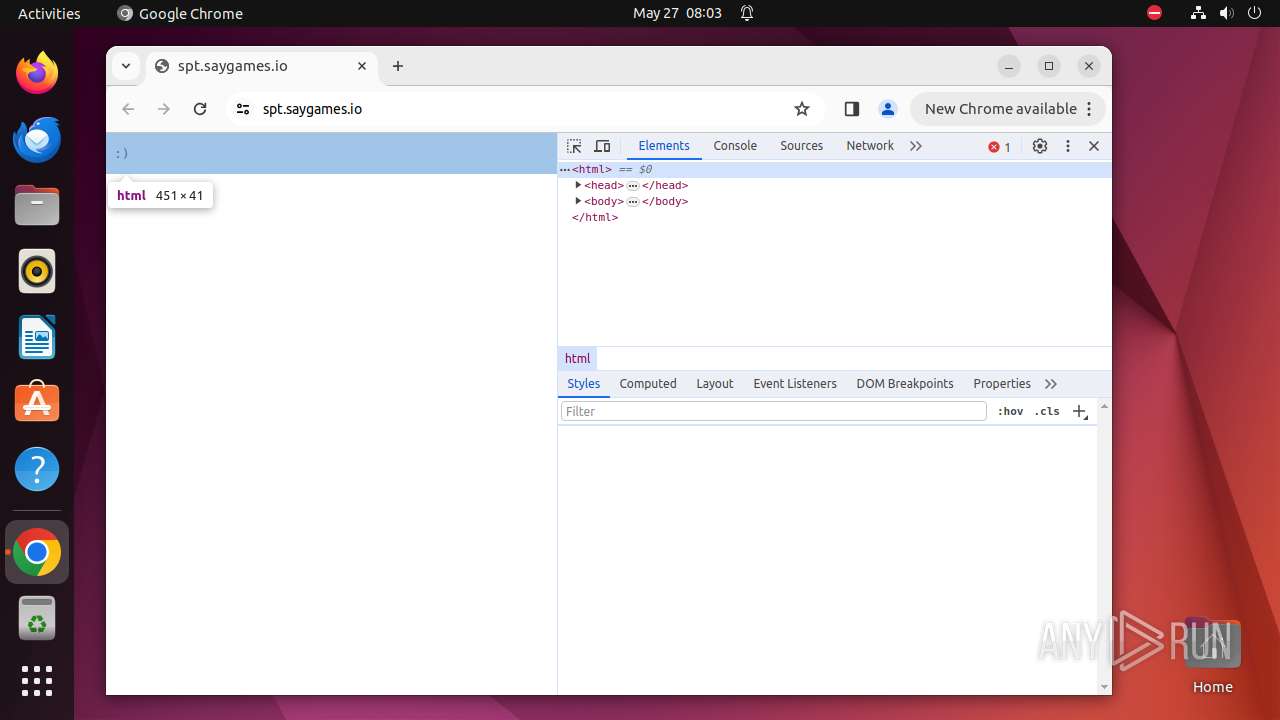Open Help from the dock
The height and width of the screenshot is (720, 1280).
coord(37,469)
